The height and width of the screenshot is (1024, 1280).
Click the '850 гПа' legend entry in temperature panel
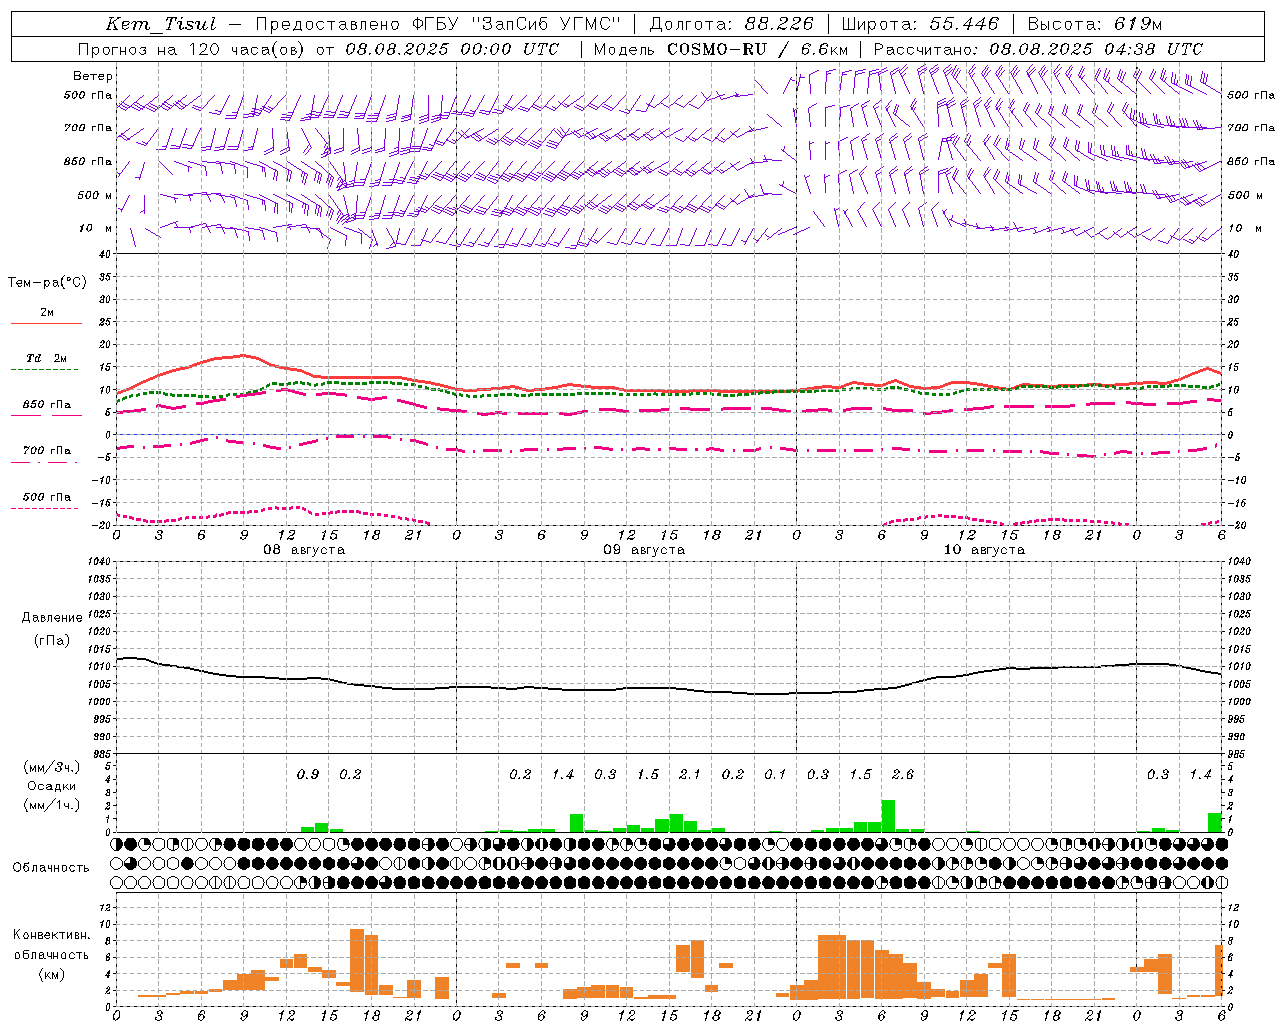point(47,405)
